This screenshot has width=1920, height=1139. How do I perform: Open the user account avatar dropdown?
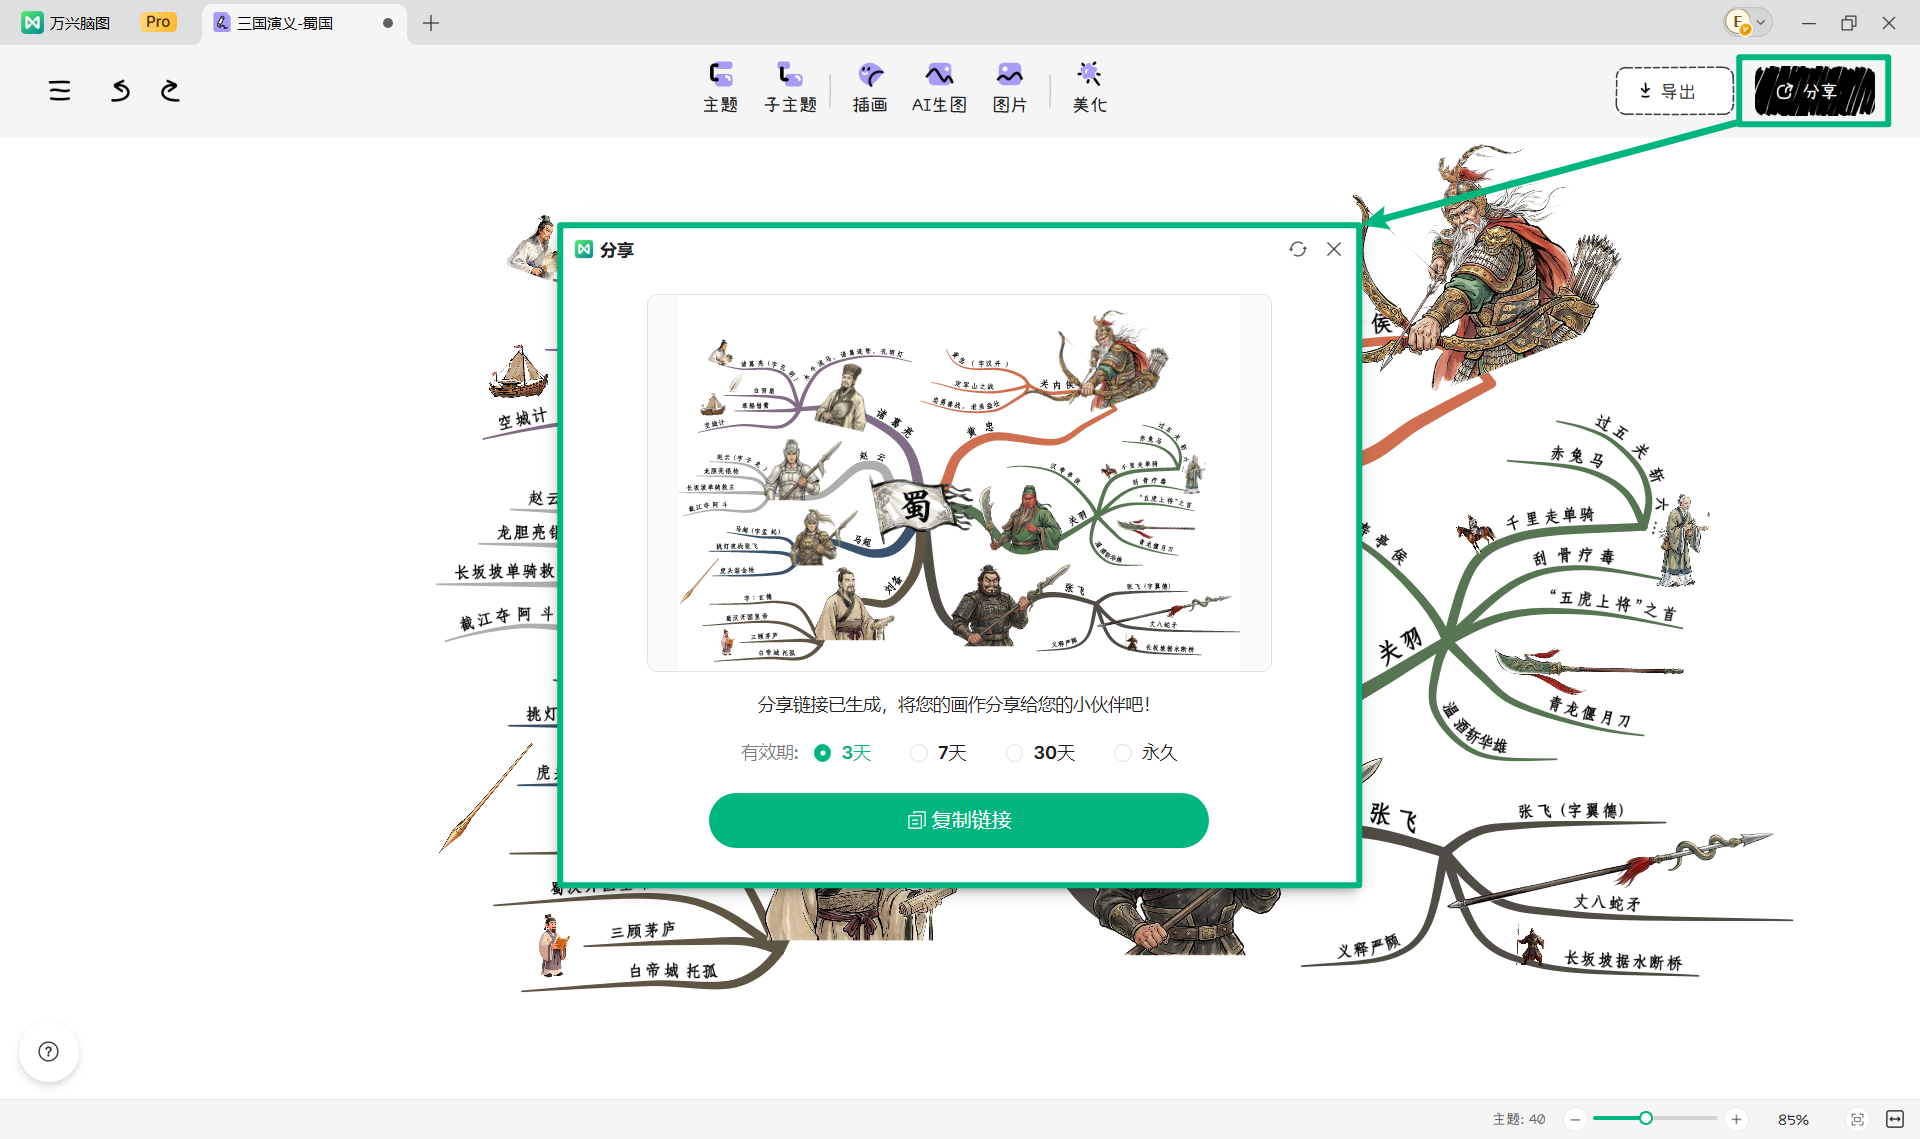coord(1748,22)
